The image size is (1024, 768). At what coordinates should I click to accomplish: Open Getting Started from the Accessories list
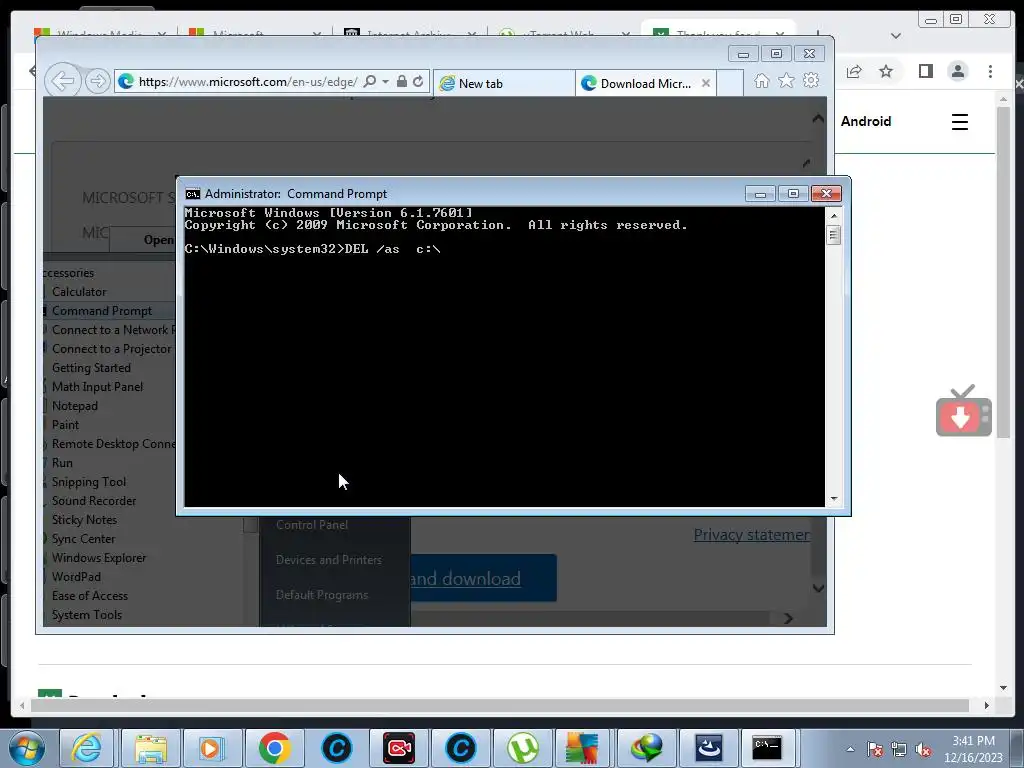coord(91,368)
